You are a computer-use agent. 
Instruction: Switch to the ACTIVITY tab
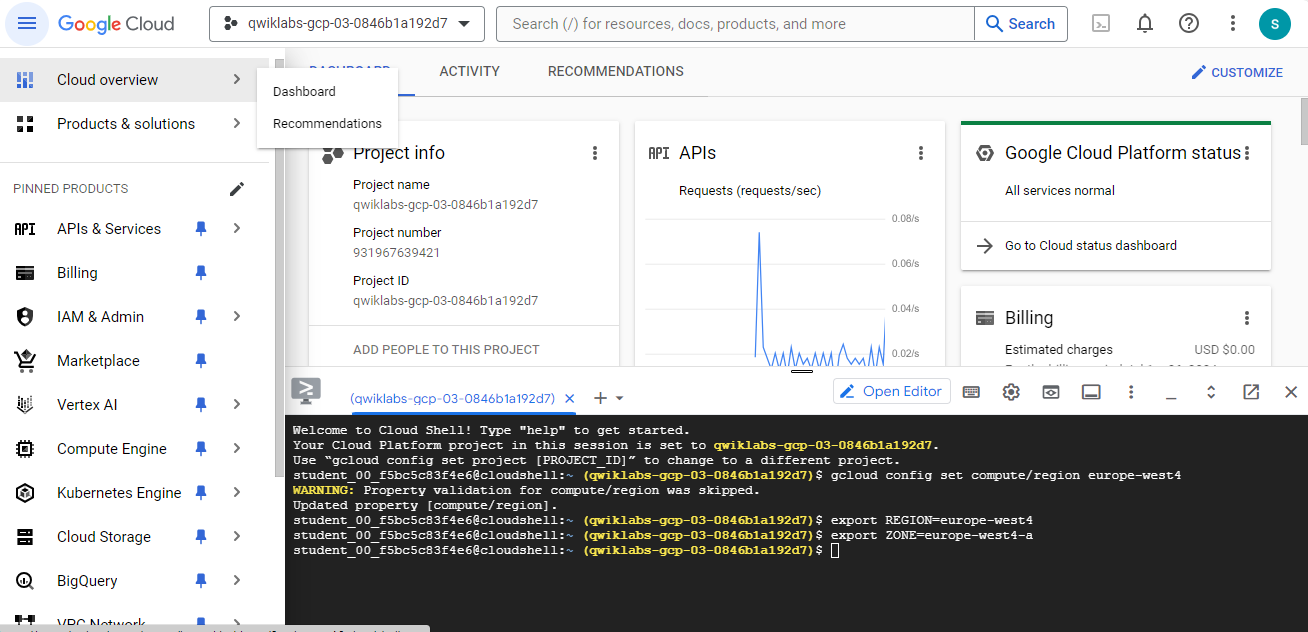point(470,72)
